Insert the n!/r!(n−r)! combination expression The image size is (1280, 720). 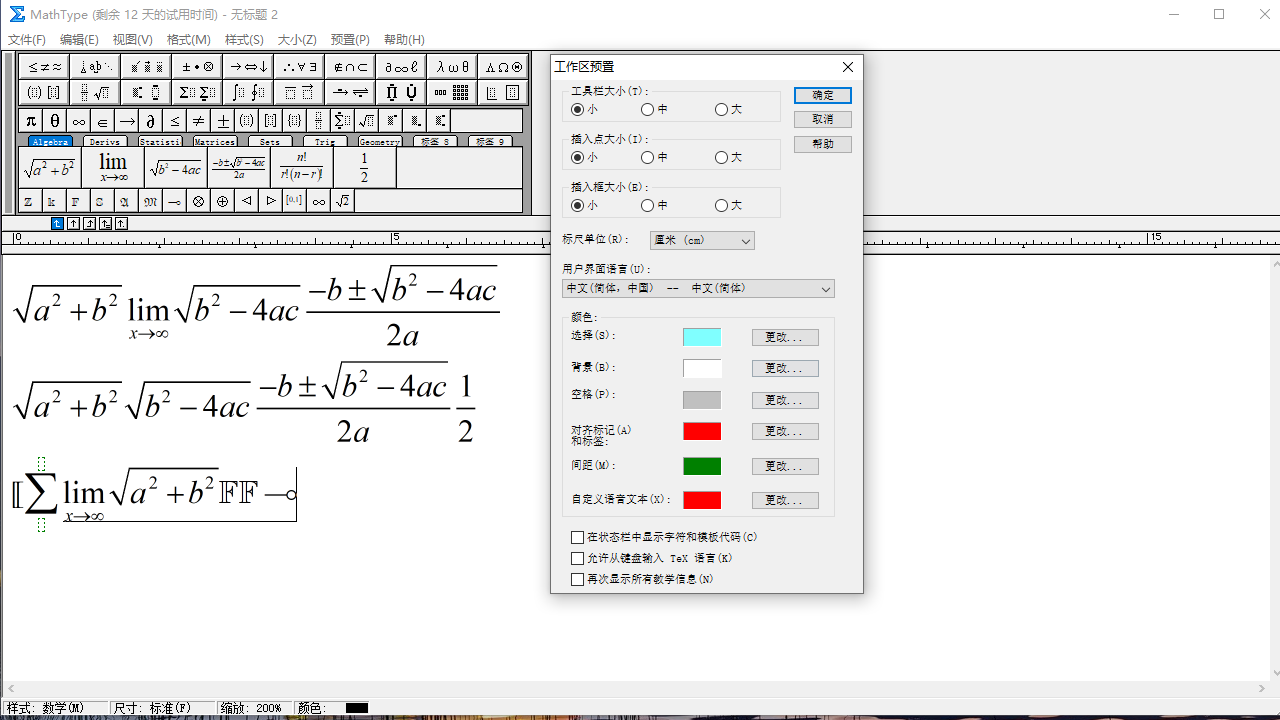(301, 168)
